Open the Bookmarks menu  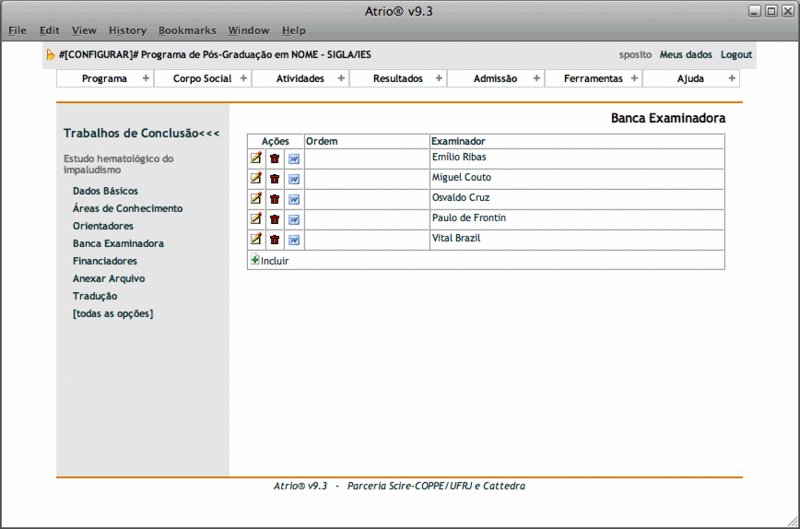187,31
